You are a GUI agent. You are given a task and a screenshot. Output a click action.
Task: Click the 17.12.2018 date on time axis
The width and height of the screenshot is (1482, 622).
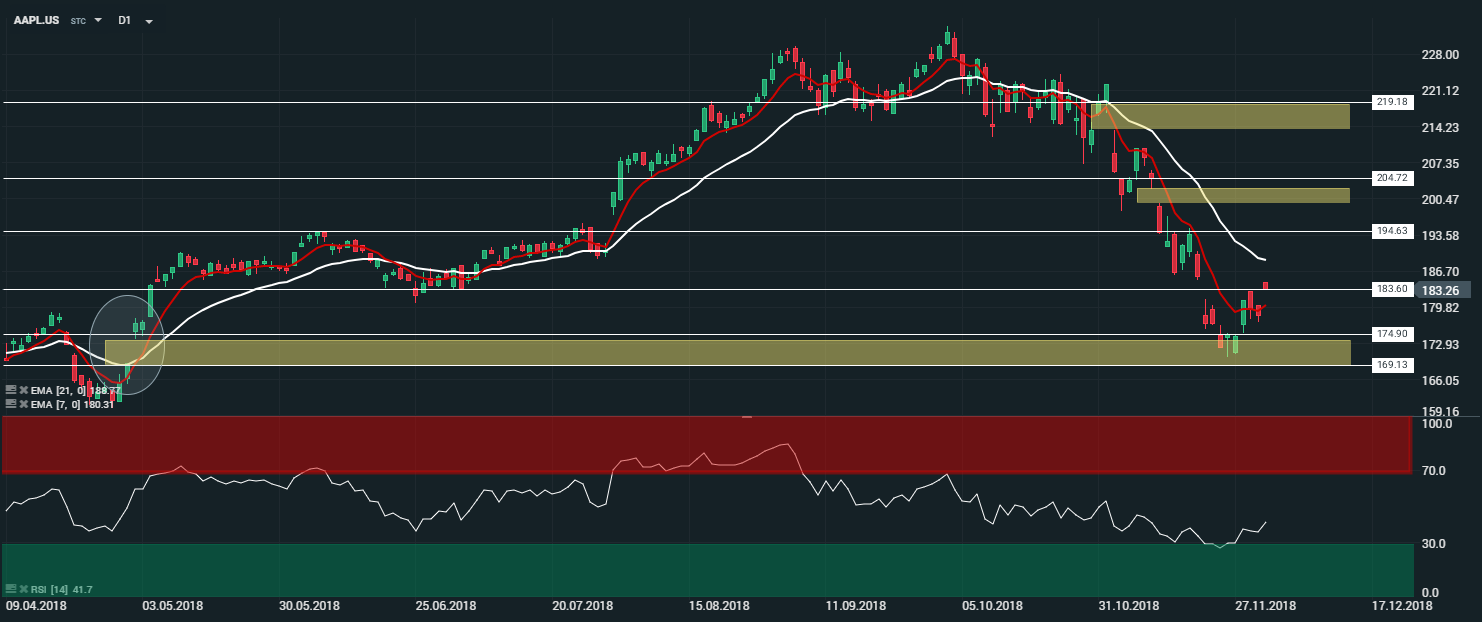coord(1402,606)
